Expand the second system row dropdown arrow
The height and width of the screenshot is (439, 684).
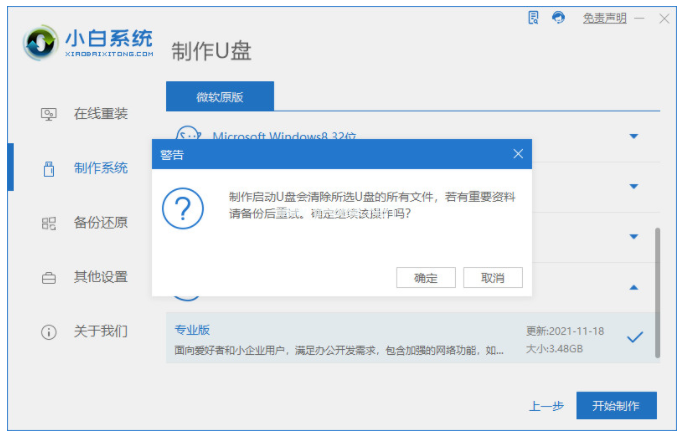633,186
